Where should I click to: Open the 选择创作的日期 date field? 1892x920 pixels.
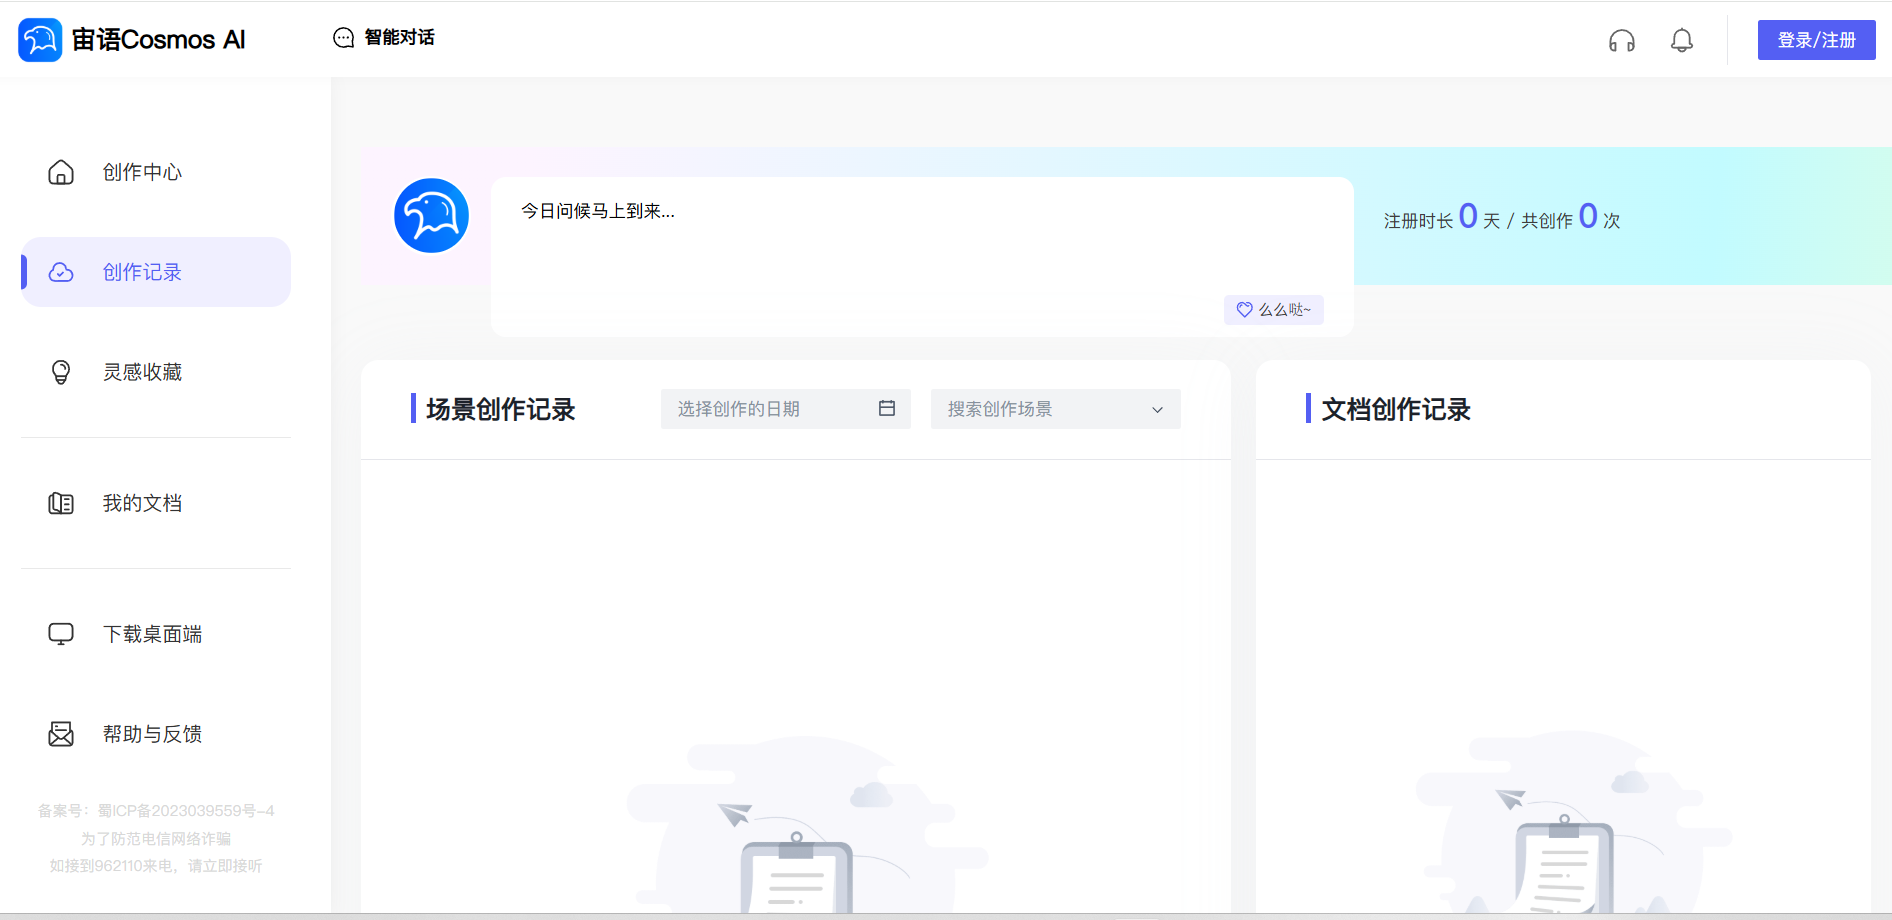(786, 409)
